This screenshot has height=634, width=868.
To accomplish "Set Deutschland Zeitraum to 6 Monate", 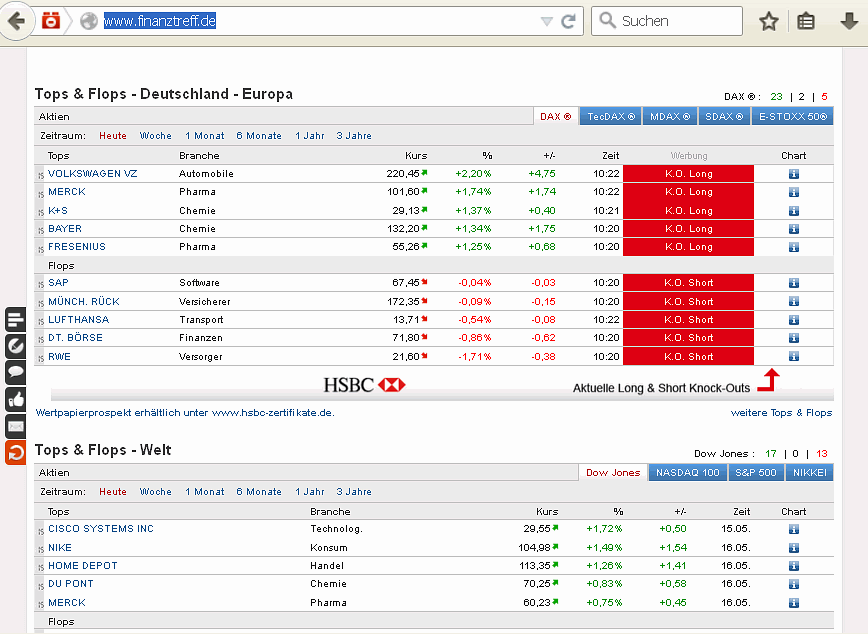I will (x=259, y=136).
